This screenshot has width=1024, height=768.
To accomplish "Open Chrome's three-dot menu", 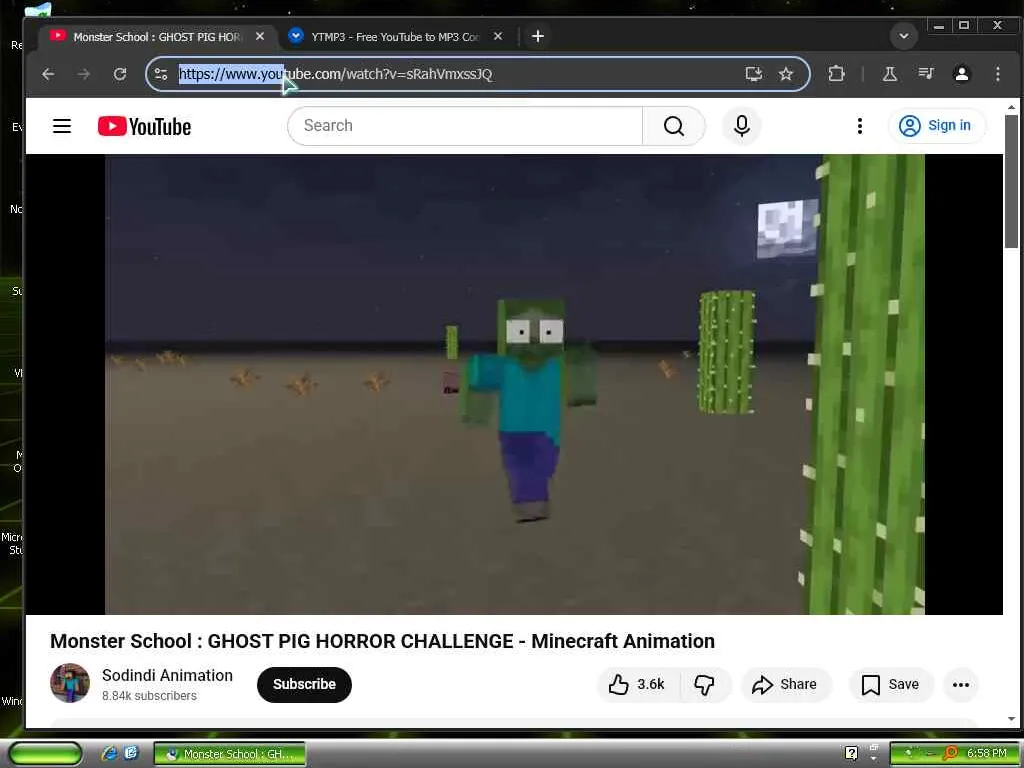I will pos(998,74).
